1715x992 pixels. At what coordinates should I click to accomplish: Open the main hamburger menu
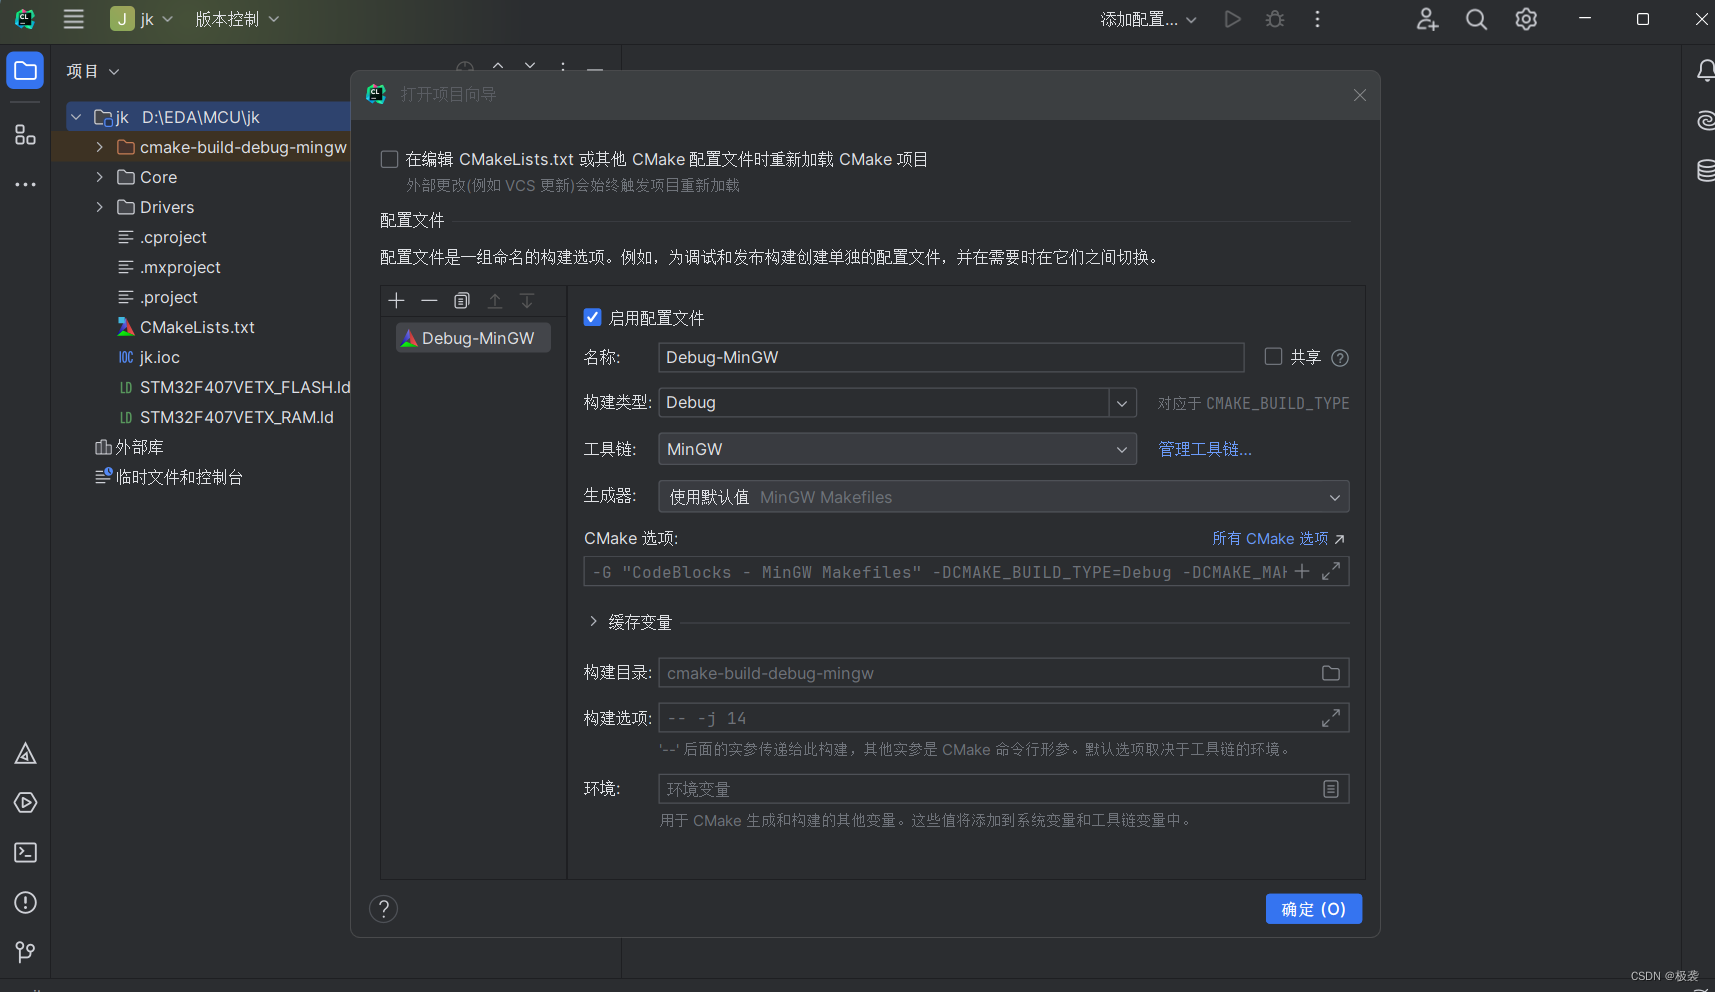(x=73, y=19)
